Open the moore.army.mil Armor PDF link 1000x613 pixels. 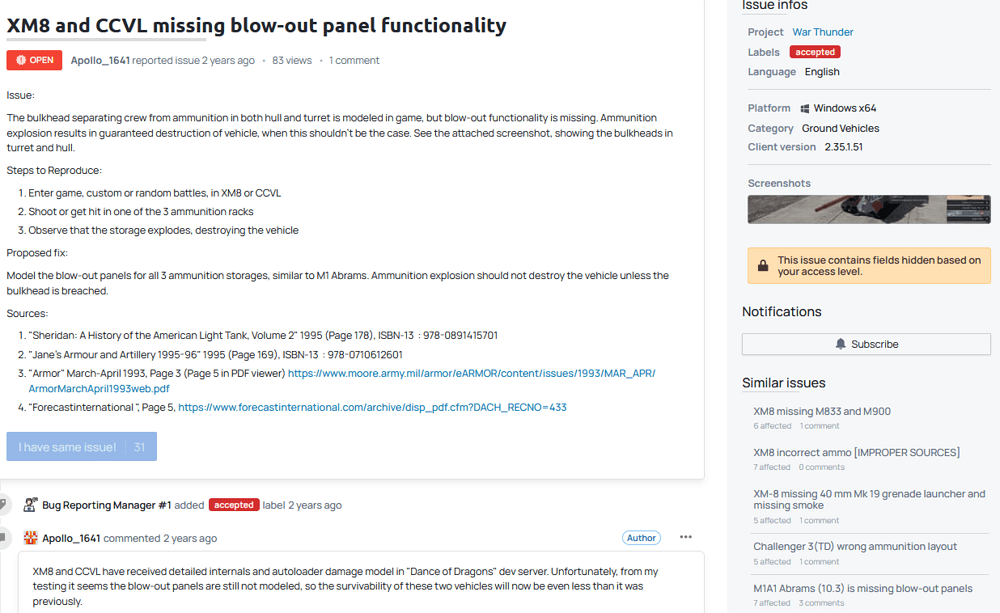[342, 381]
